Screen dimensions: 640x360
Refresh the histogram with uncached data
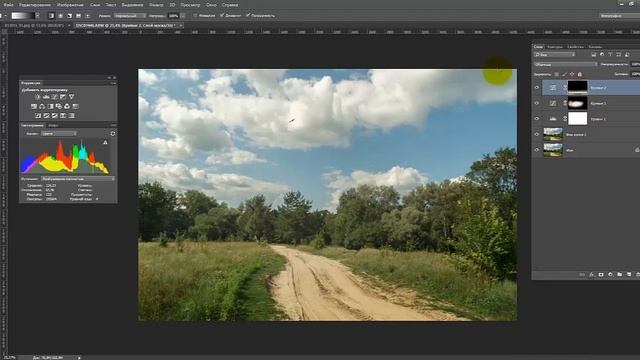coord(113,133)
